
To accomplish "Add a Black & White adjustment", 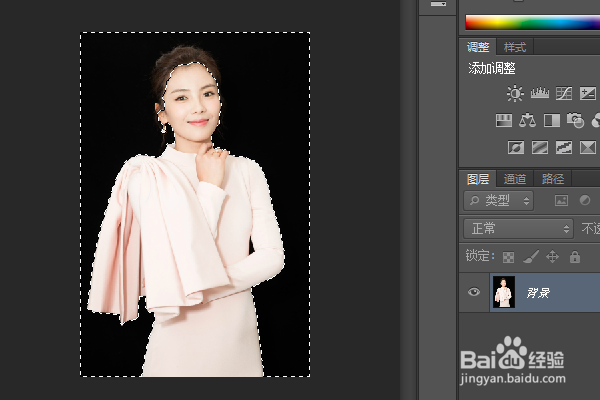I will (552, 121).
